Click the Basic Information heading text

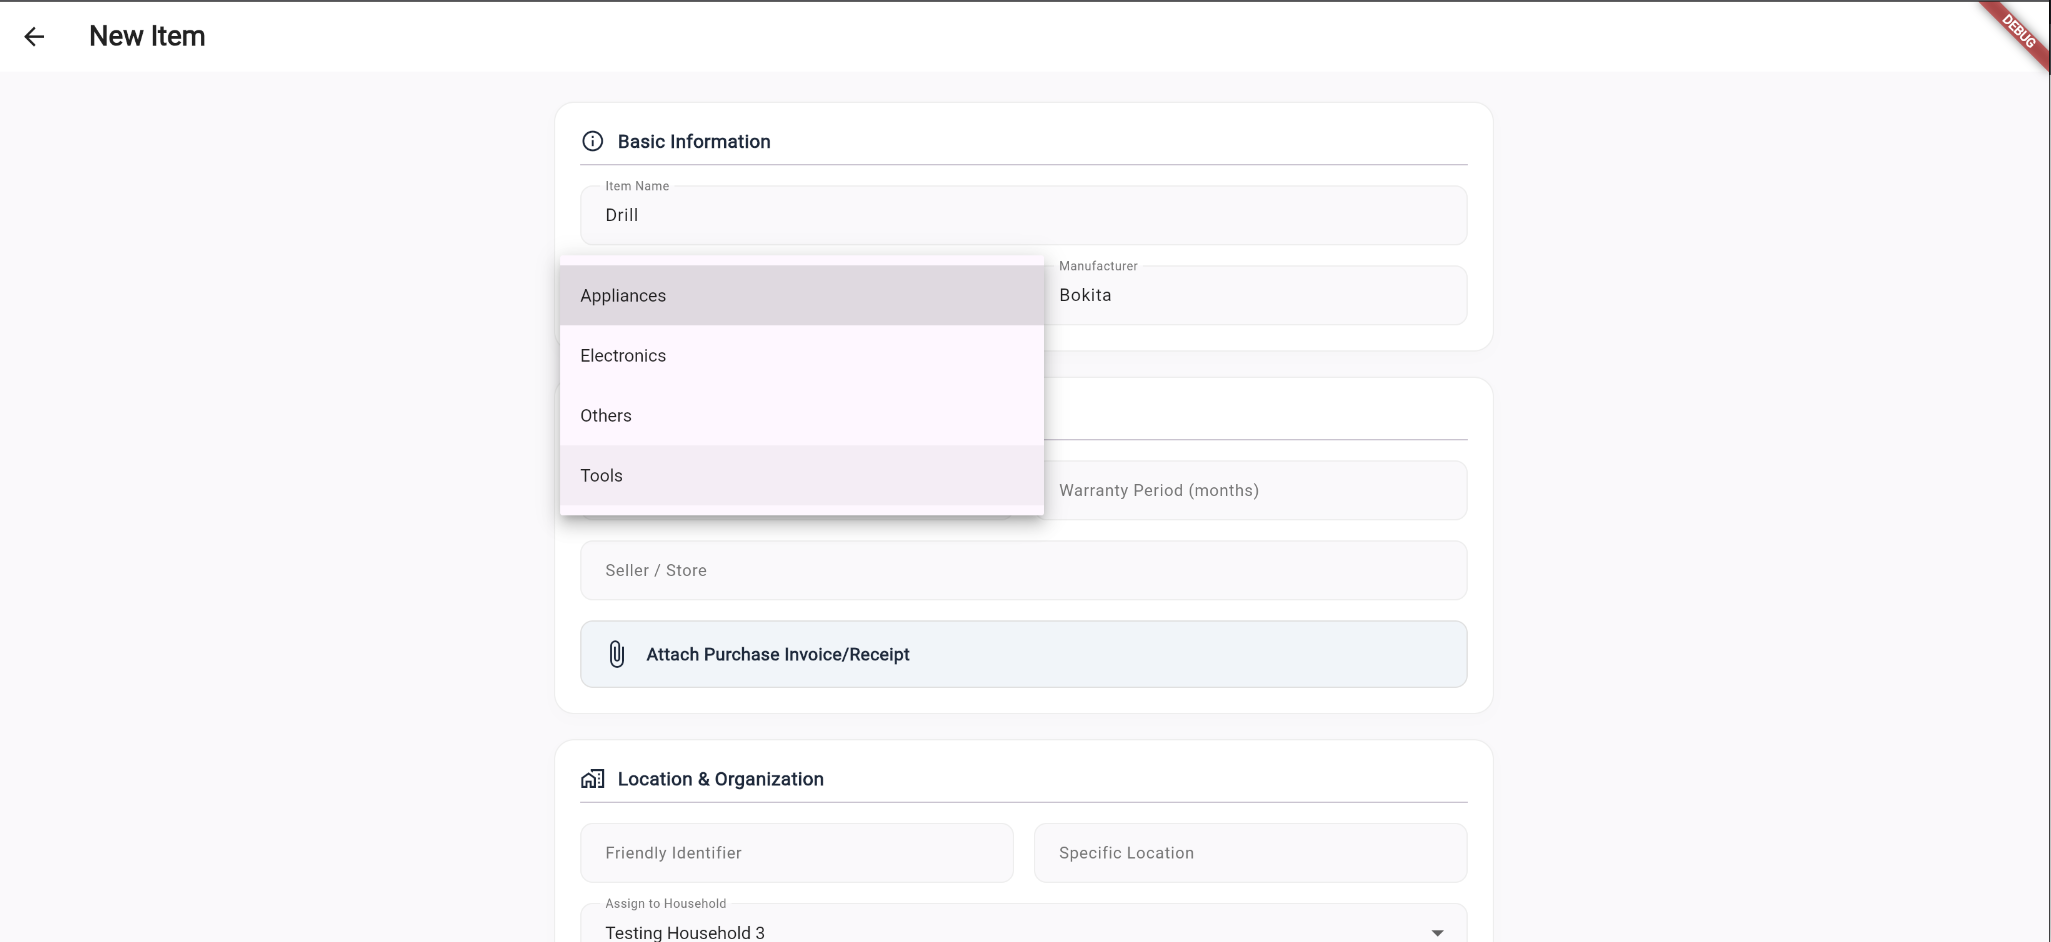coord(694,141)
